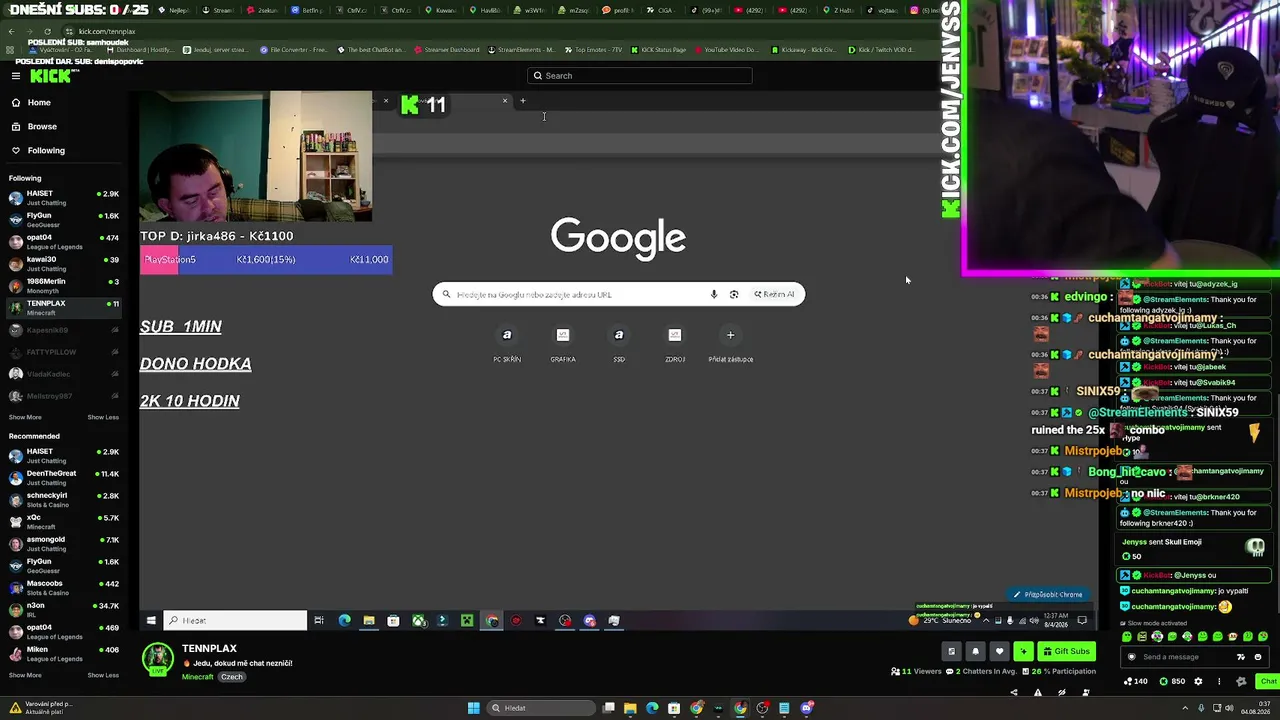Click the Režim AI button
The width and height of the screenshot is (1280, 720).
(x=775, y=294)
